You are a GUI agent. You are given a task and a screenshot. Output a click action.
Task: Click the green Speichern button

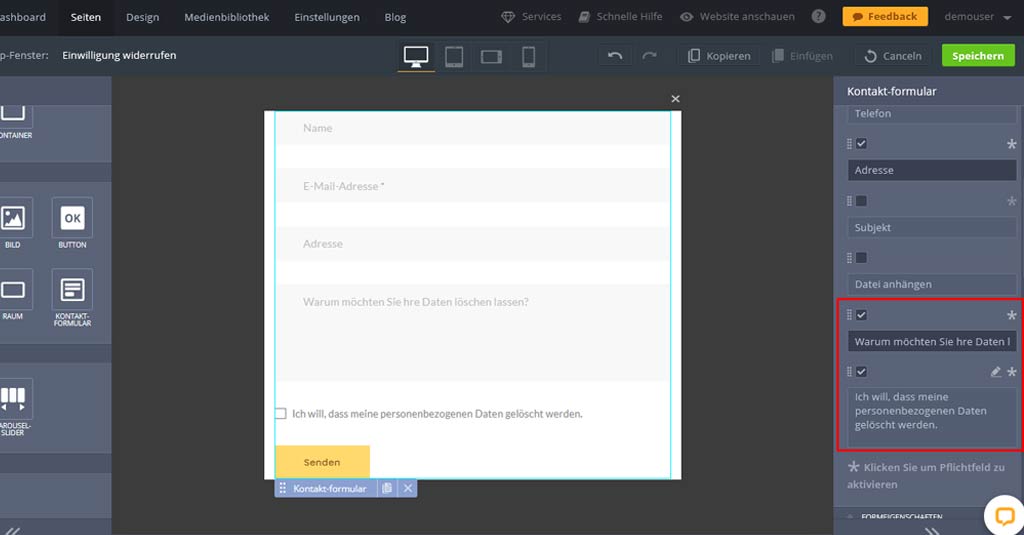[977, 56]
